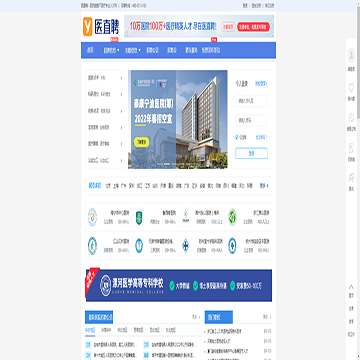Screen dimensions: 360x360
Task: Select first region tab under recruitment announcements
Action: (x=90, y=330)
